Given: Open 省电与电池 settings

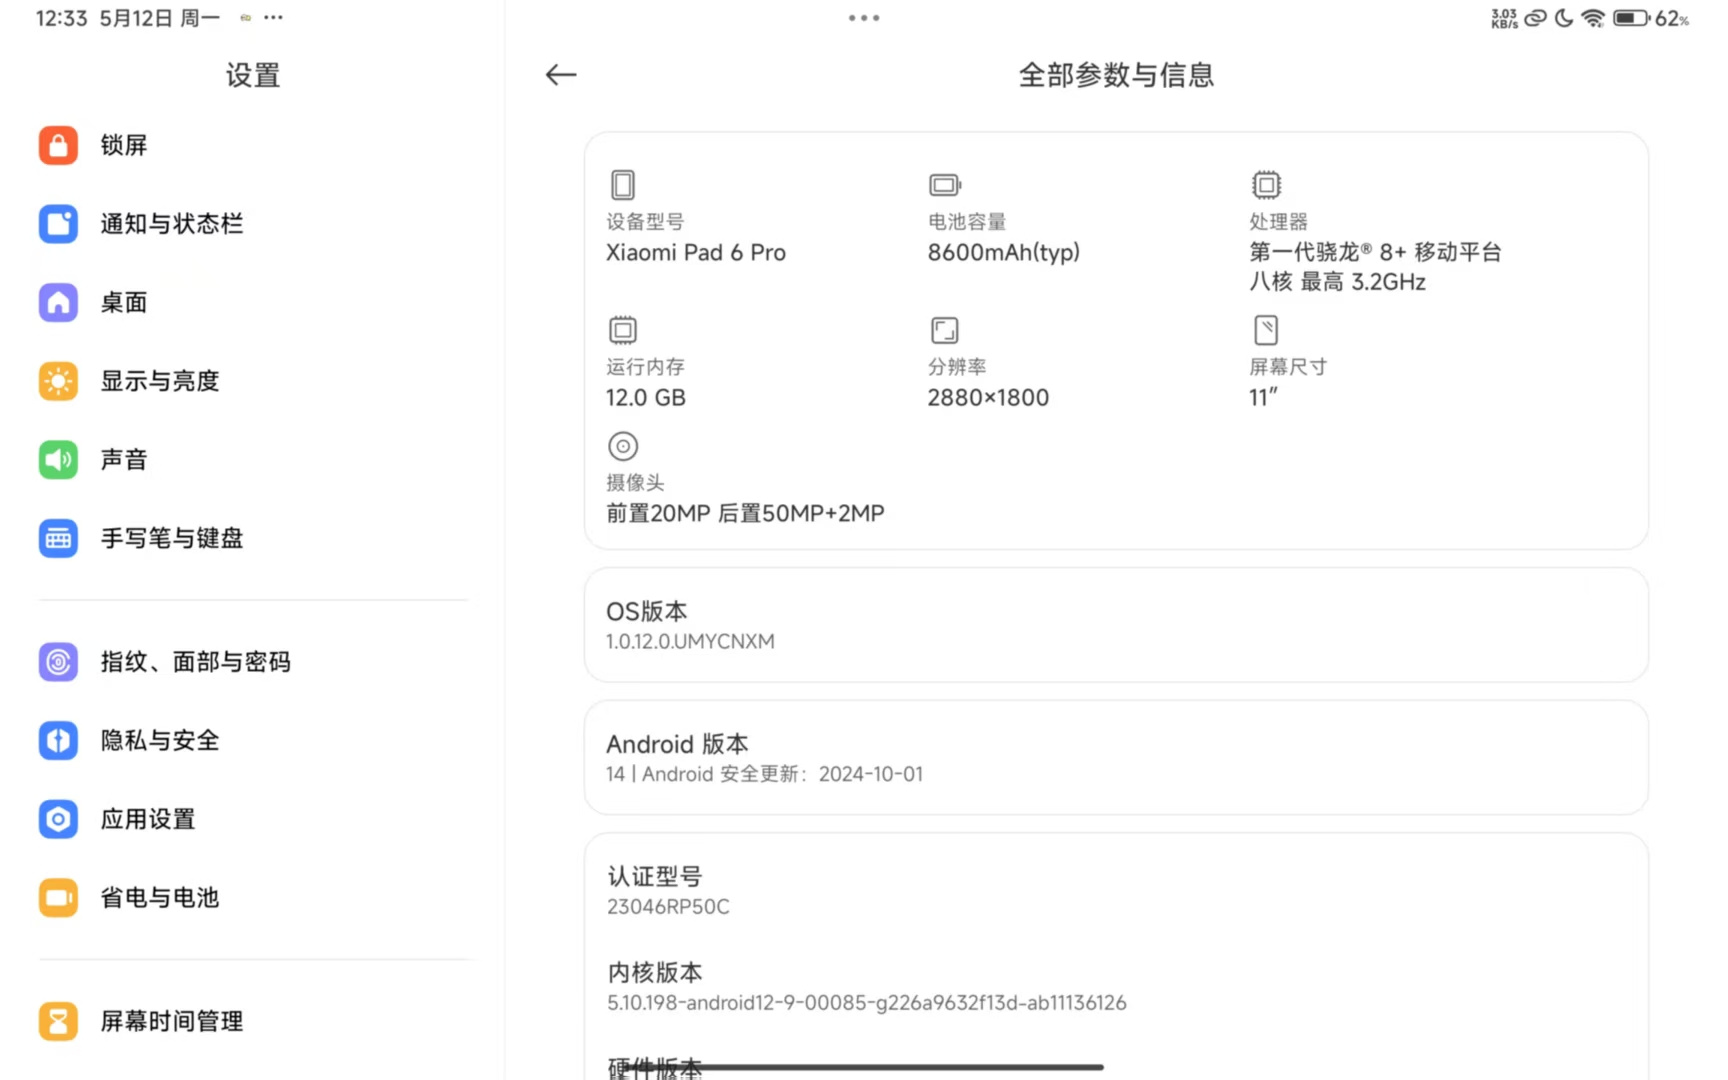Looking at the screenshot, I should coord(253,898).
